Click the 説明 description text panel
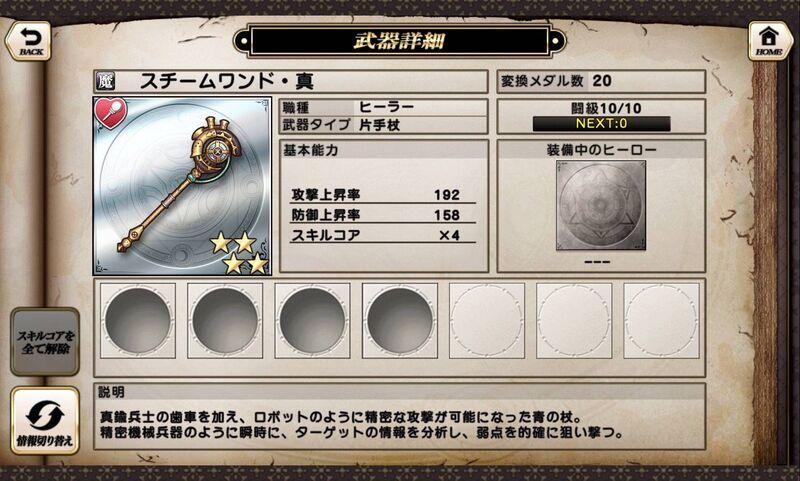The height and width of the screenshot is (481, 800). pyautogui.click(x=399, y=417)
